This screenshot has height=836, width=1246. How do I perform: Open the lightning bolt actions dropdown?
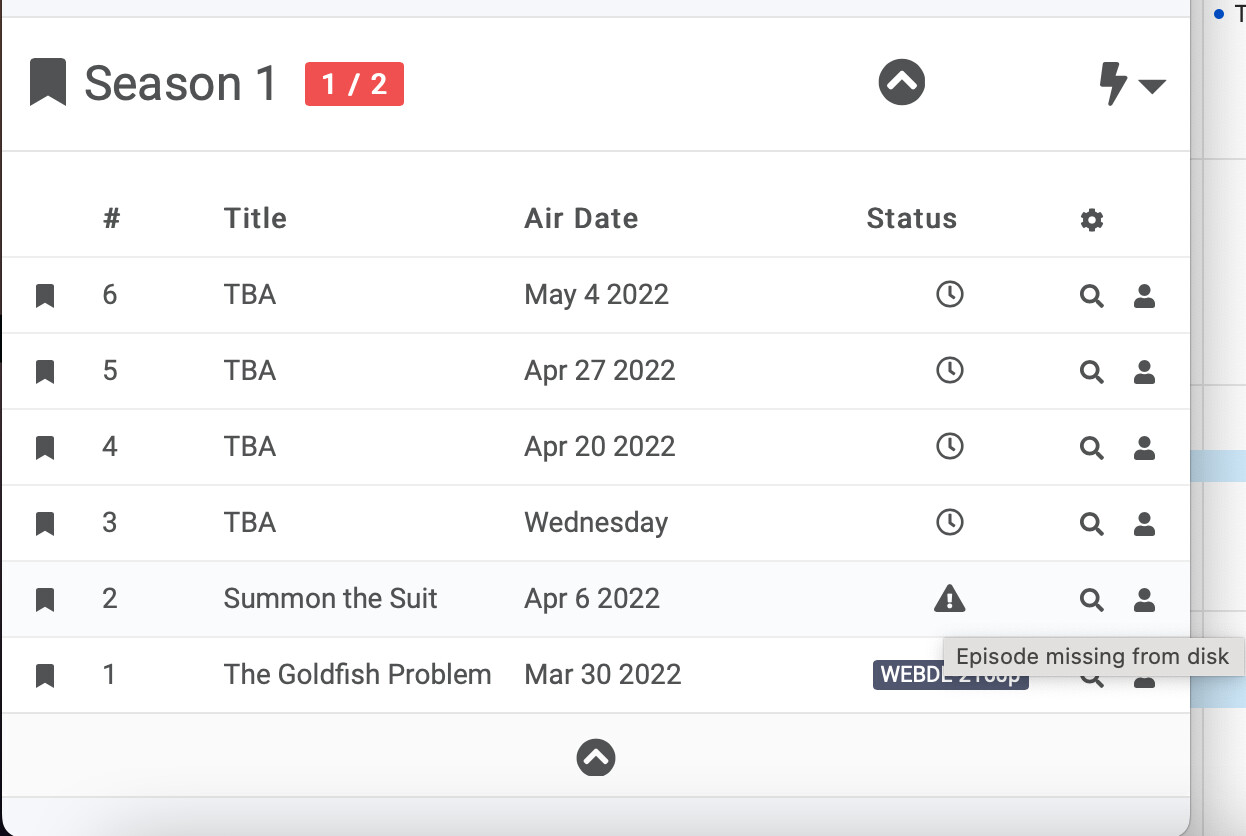1131,84
